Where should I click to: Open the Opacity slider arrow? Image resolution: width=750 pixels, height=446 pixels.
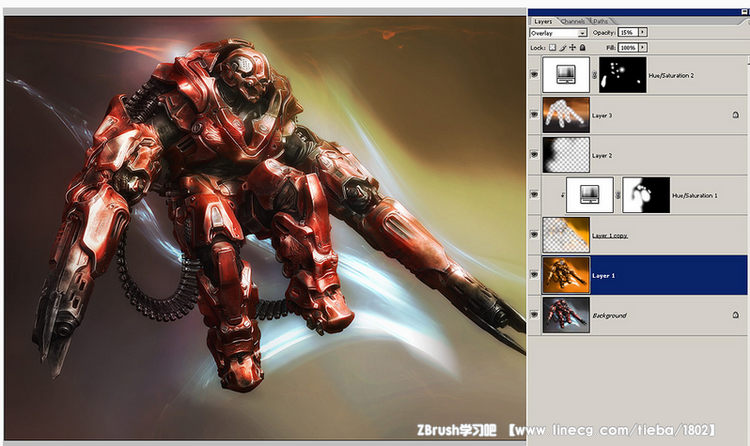643,32
